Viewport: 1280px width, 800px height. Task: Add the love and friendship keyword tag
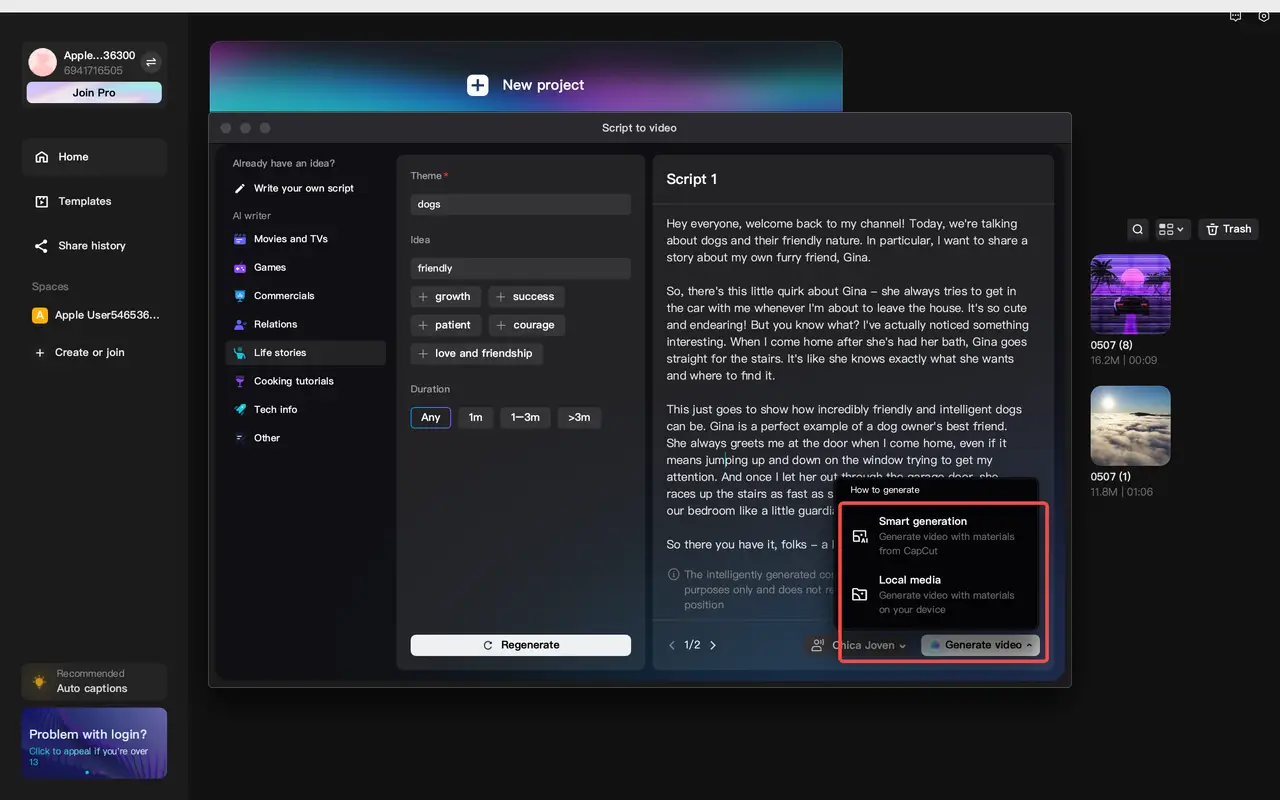pyautogui.click(x=476, y=353)
